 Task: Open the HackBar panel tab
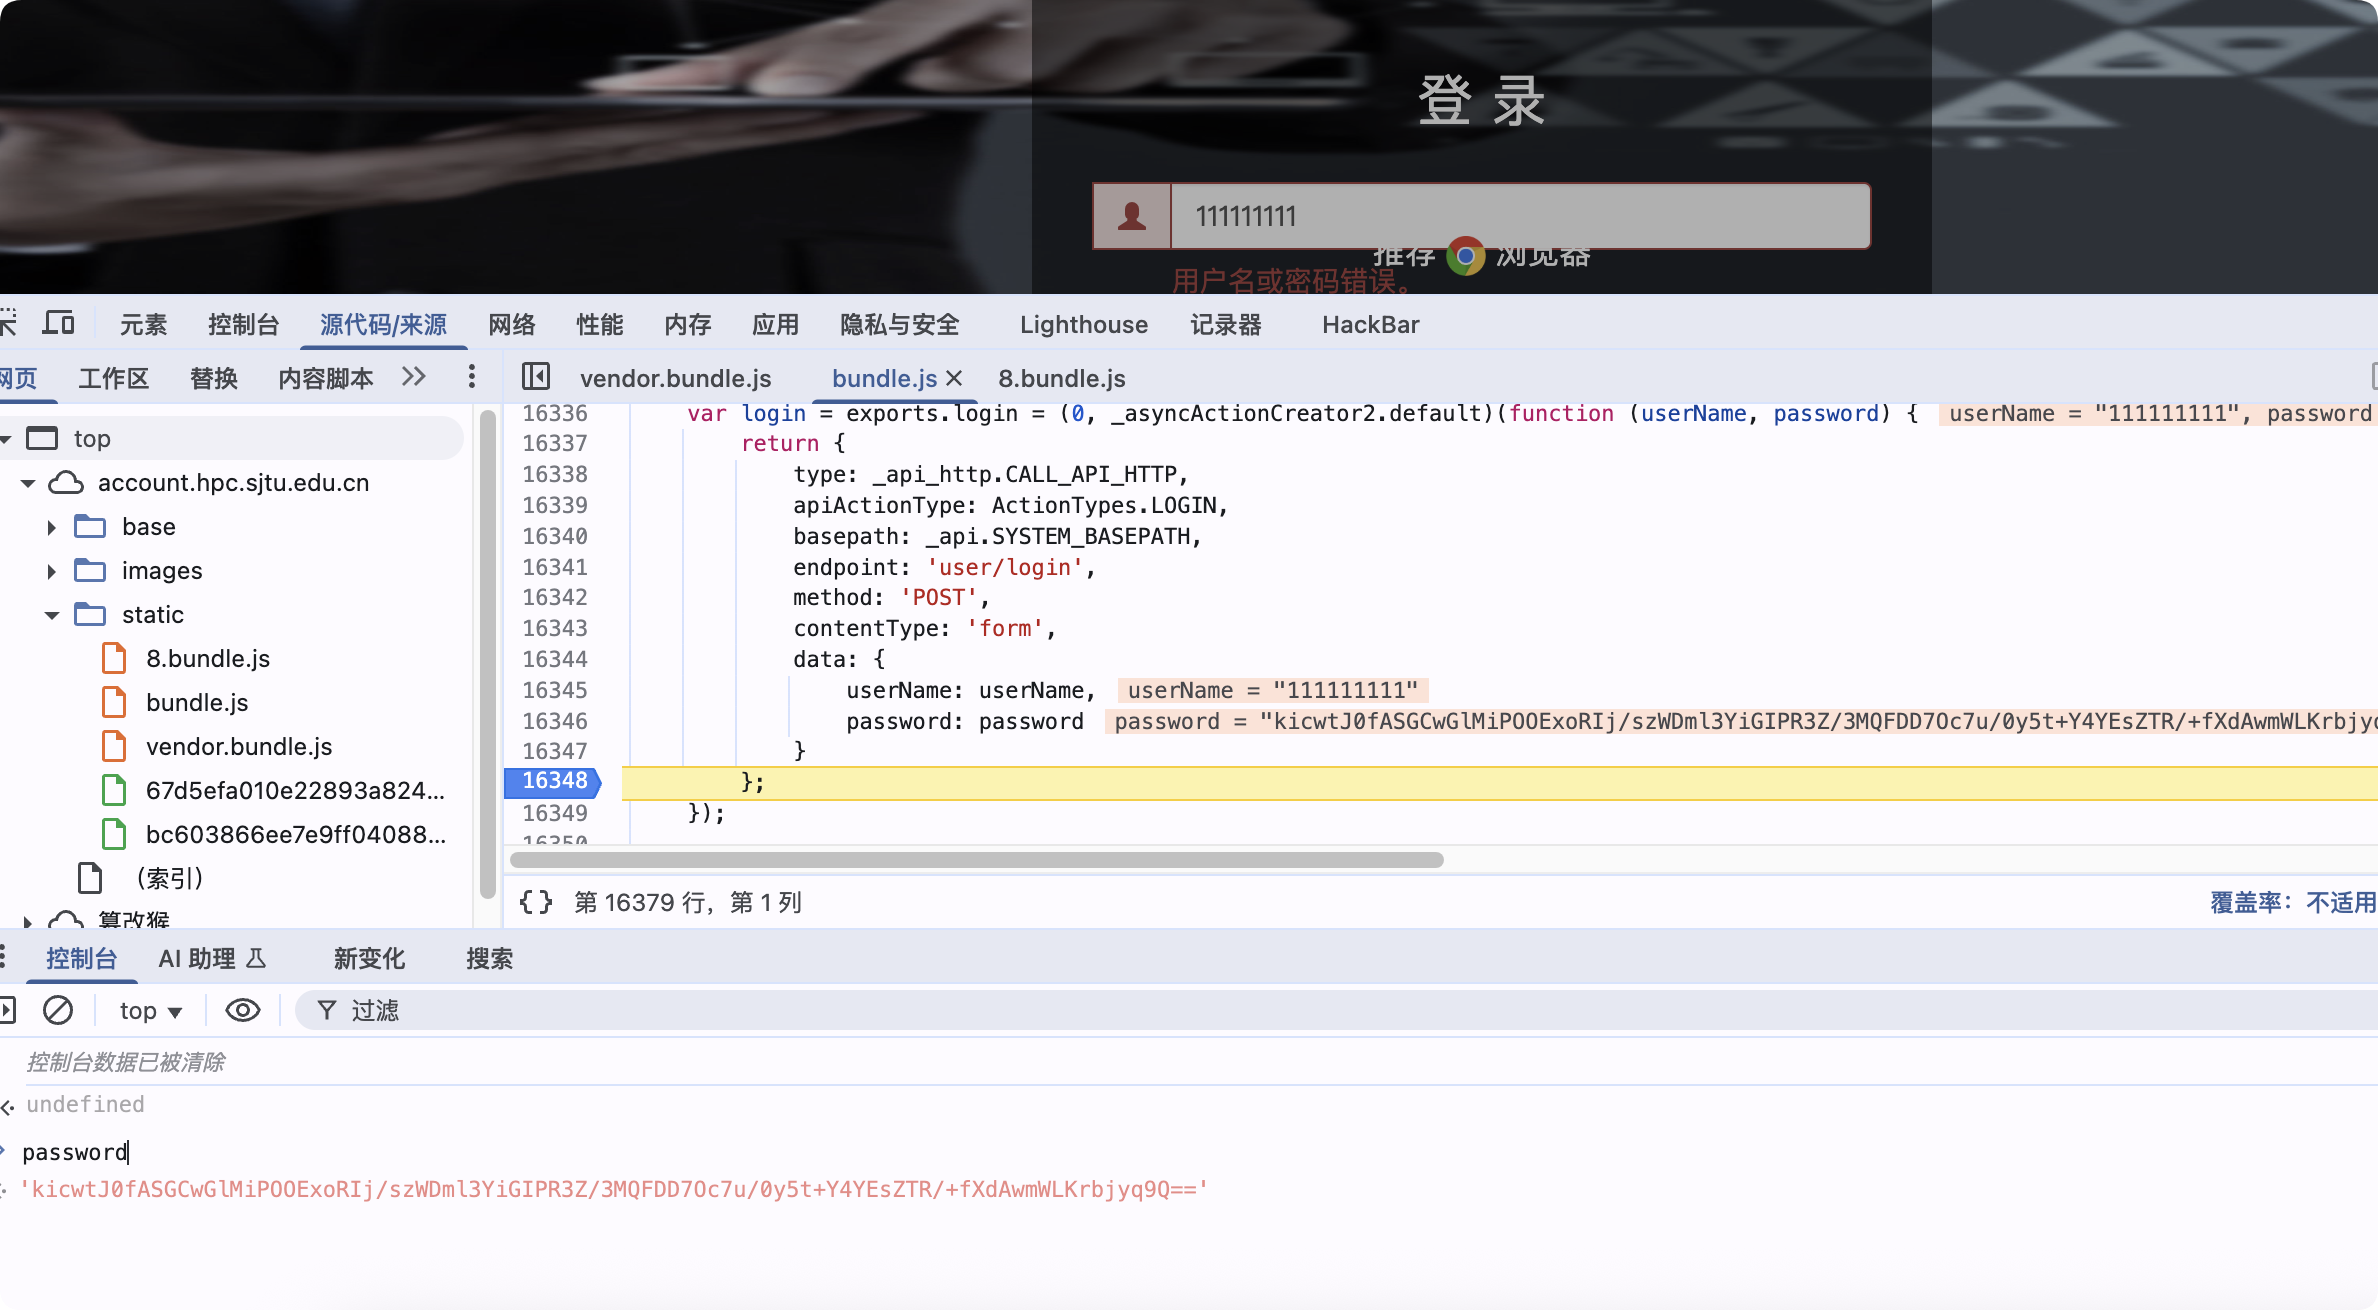point(1370,324)
